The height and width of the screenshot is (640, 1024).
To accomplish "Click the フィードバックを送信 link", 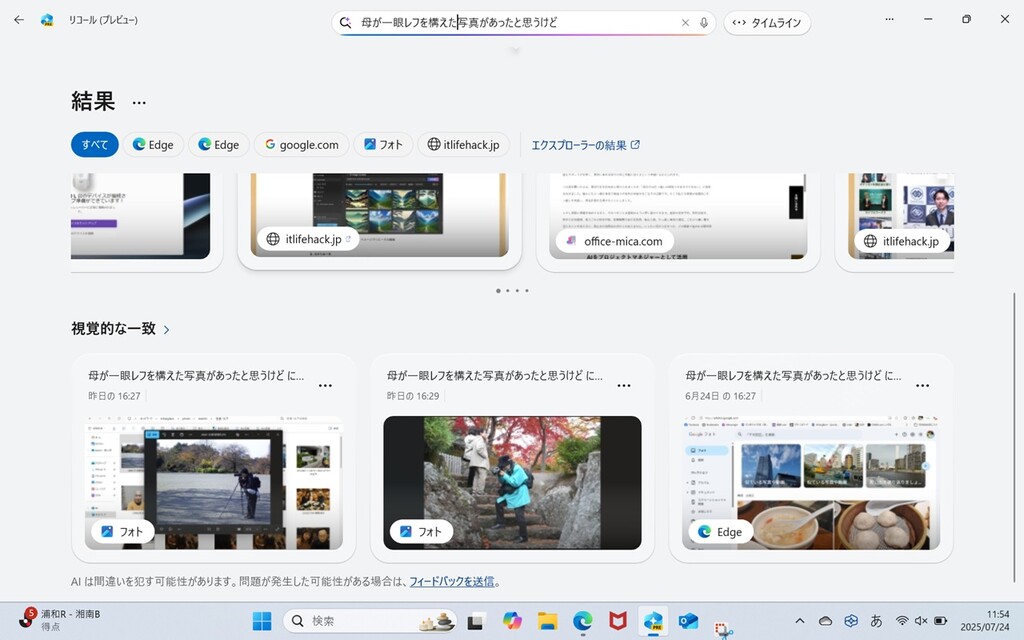I will tap(452, 581).
